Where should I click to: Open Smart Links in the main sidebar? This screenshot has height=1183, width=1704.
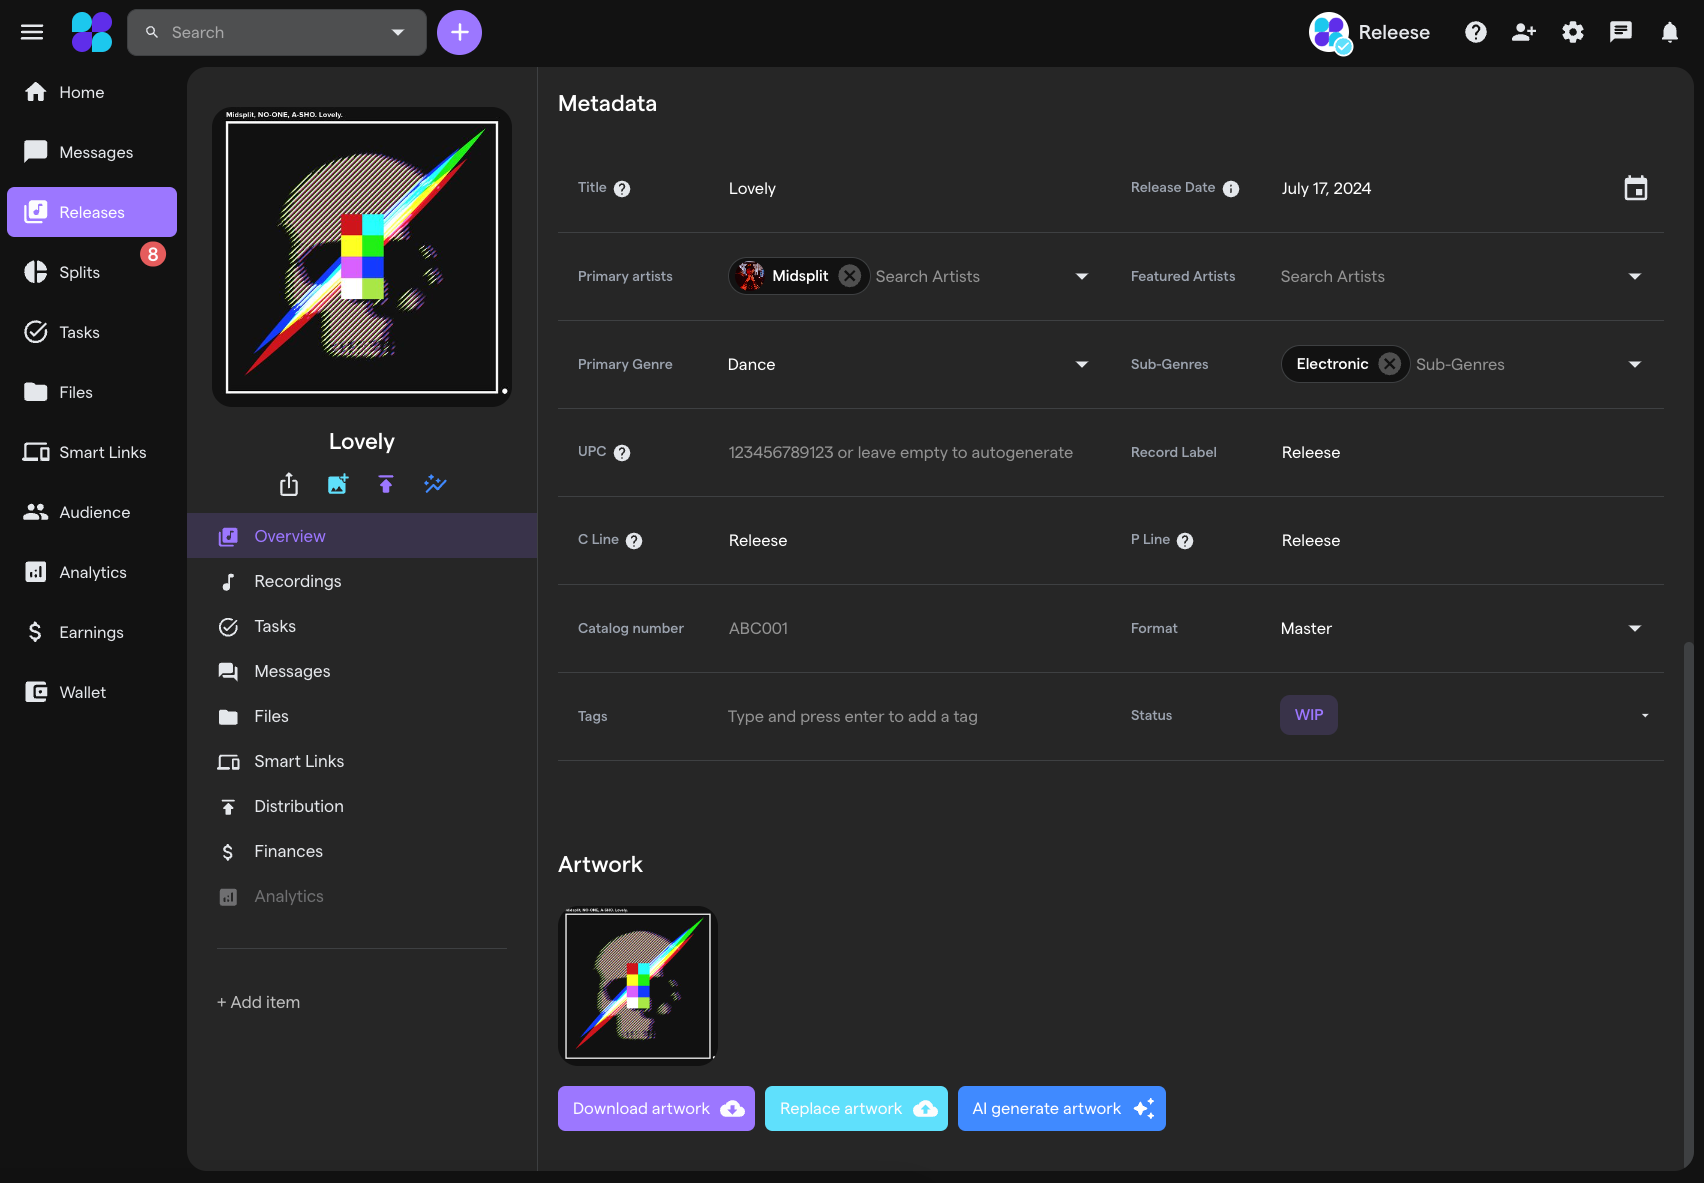point(92,452)
